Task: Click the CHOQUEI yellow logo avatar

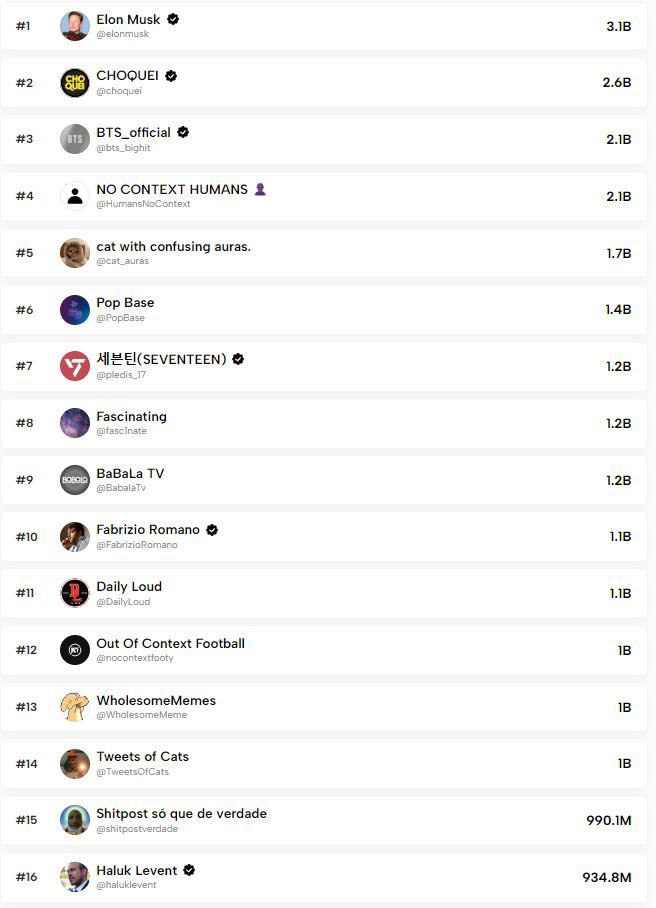Action: (x=75, y=82)
